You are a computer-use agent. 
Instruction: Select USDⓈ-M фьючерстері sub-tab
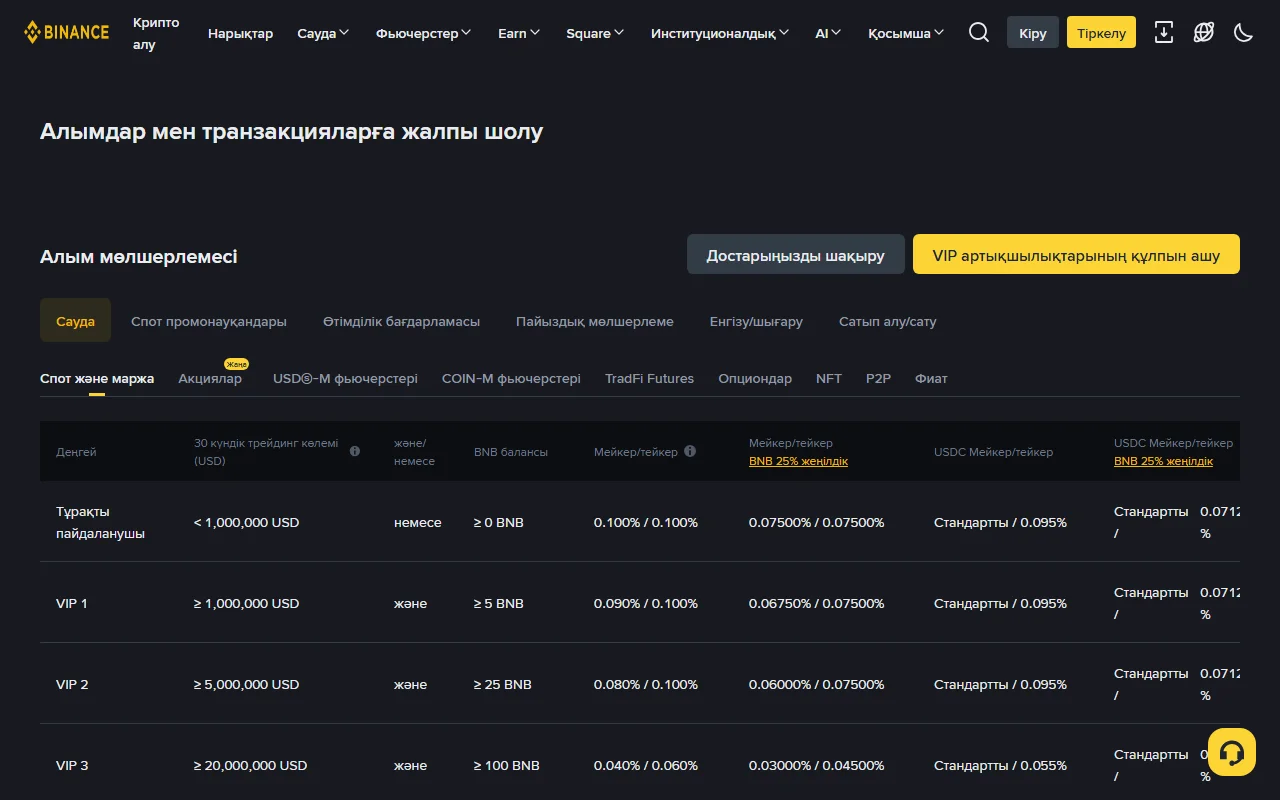[345, 378]
